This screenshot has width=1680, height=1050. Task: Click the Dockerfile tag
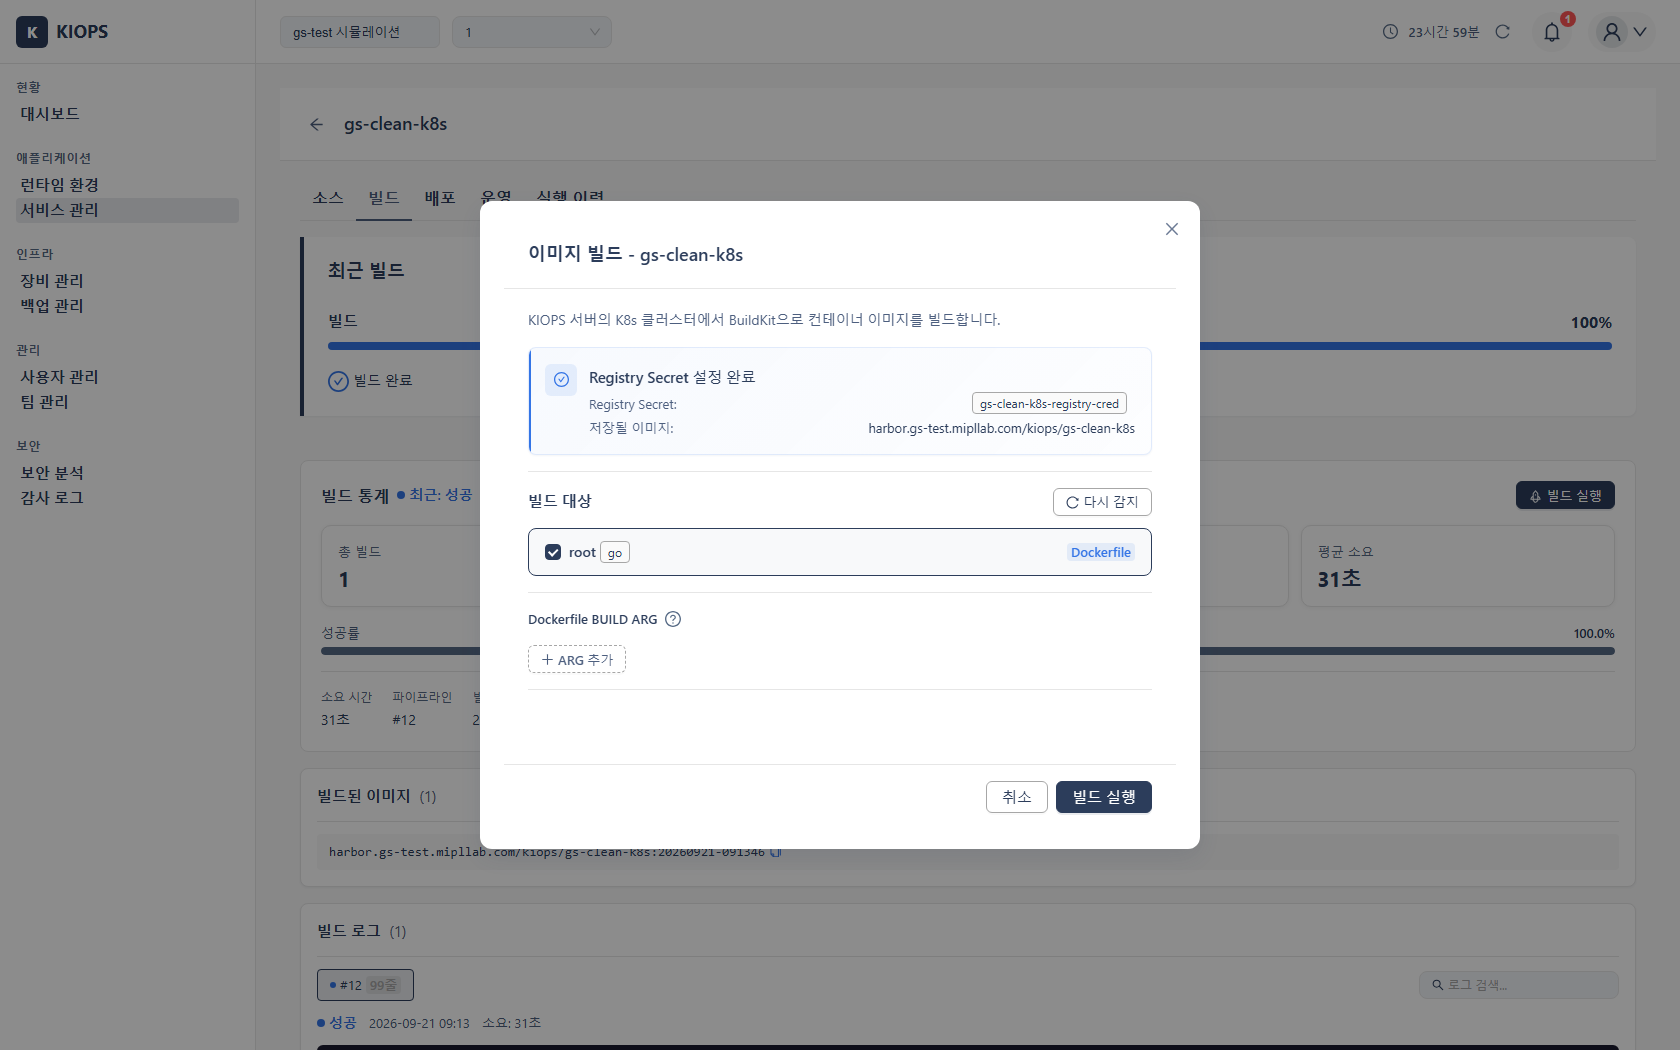click(1101, 552)
